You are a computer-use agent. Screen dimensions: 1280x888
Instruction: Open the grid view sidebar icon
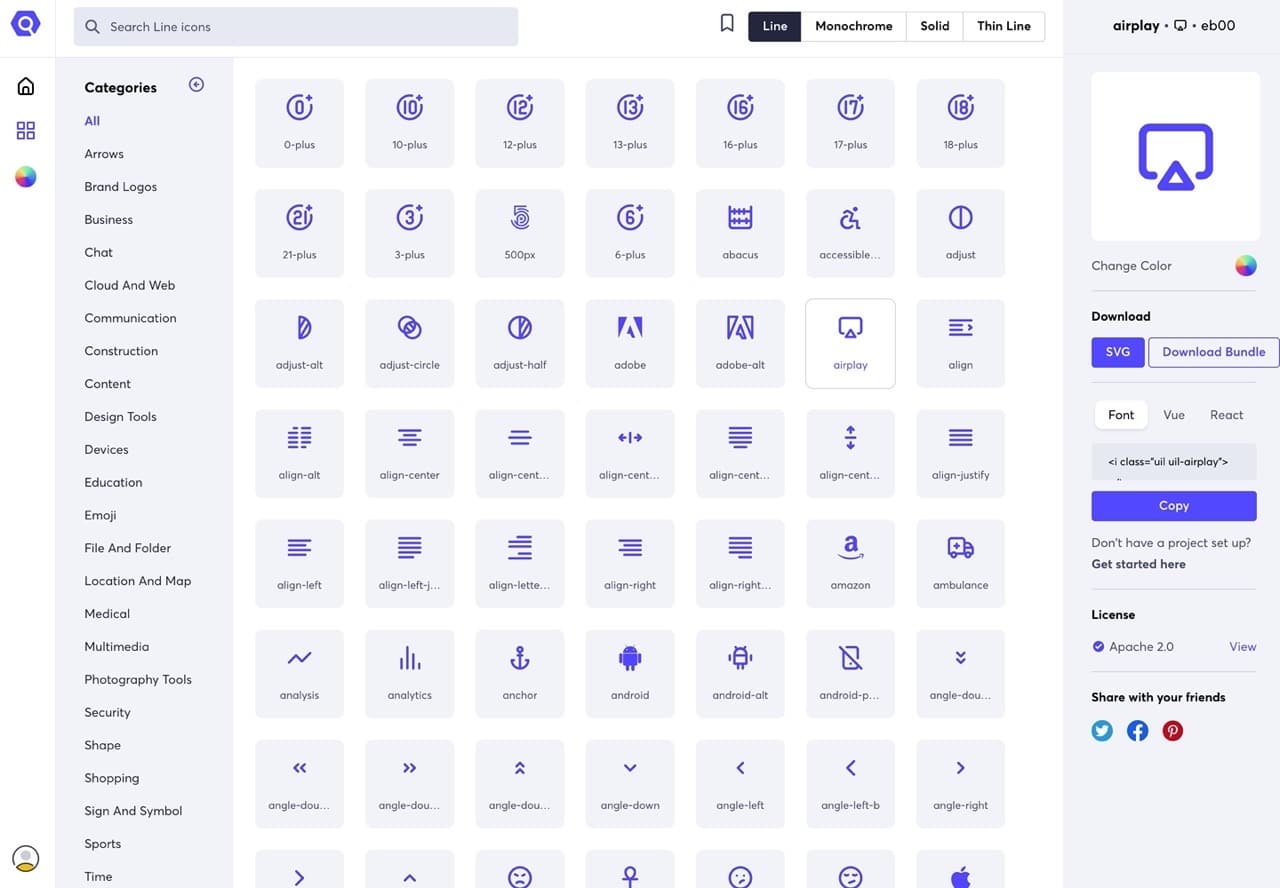click(x=26, y=130)
